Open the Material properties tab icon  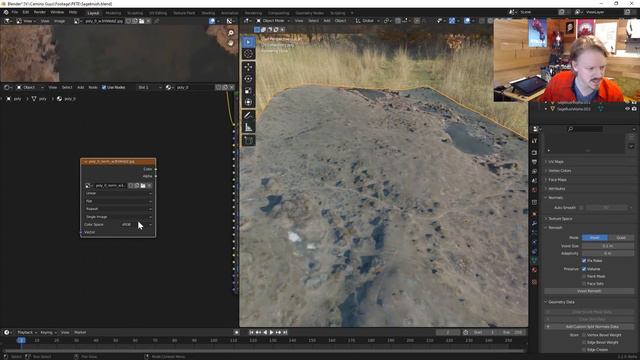point(534,270)
